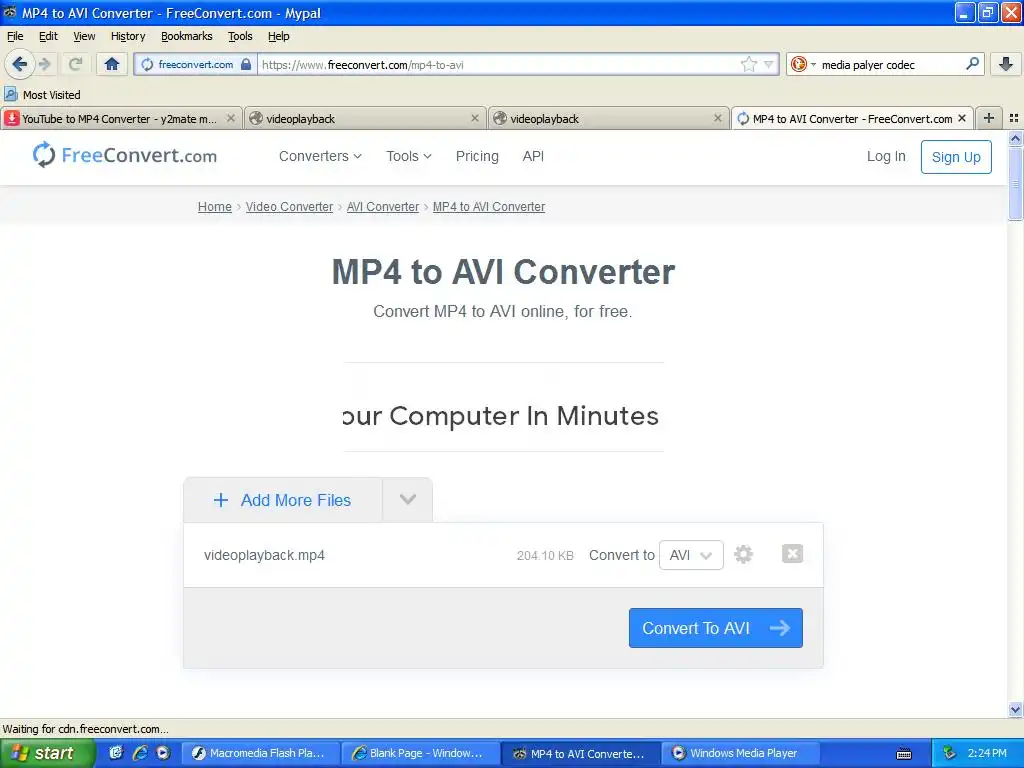1024x768 pixels.
Task: Click the Sign Up button
Action: coord(956,157)
